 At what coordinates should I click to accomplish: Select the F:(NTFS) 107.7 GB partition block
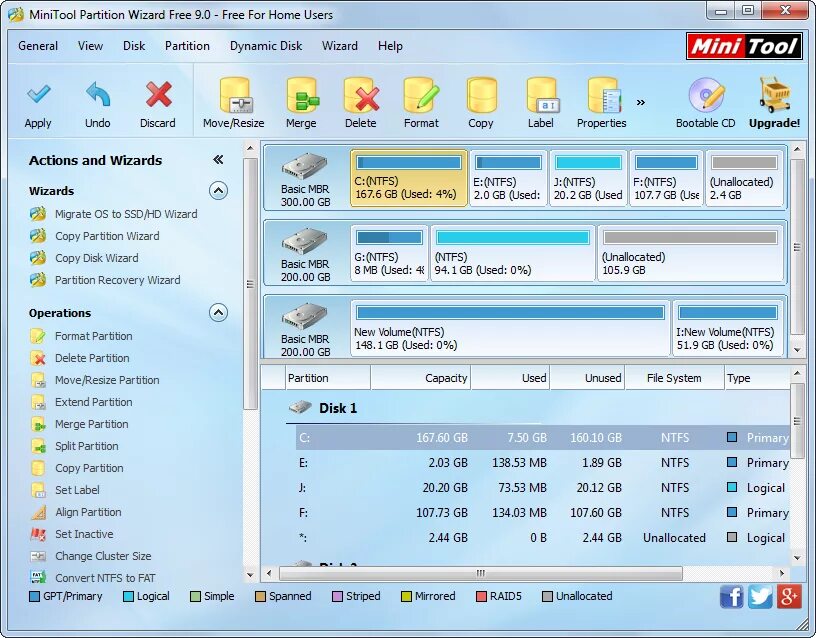click(x=666, y=178)
